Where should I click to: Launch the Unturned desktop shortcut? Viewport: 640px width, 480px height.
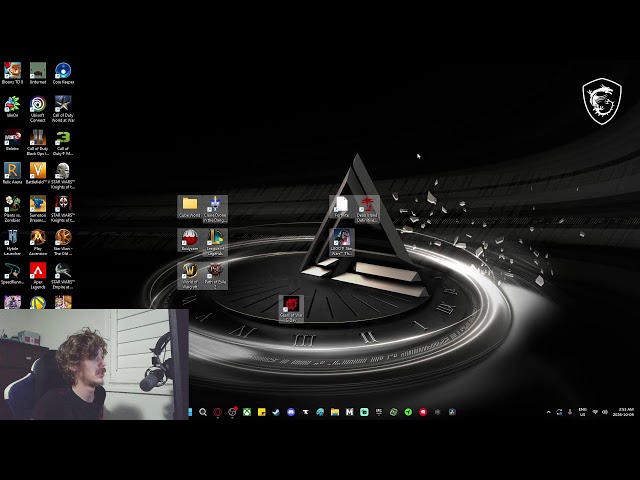(x=38, y=73)
